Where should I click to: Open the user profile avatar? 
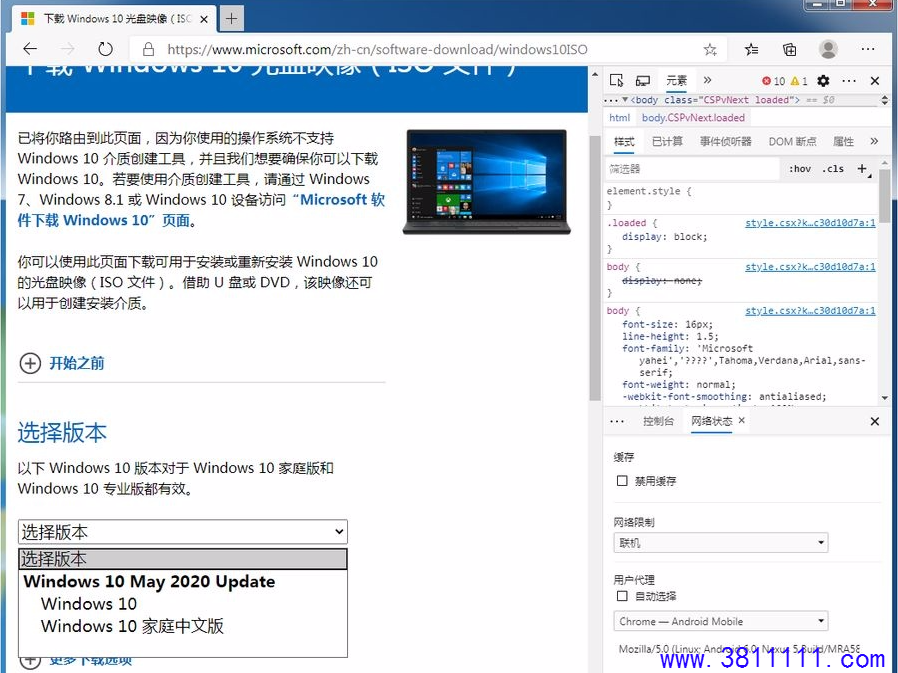coord(828,49)
